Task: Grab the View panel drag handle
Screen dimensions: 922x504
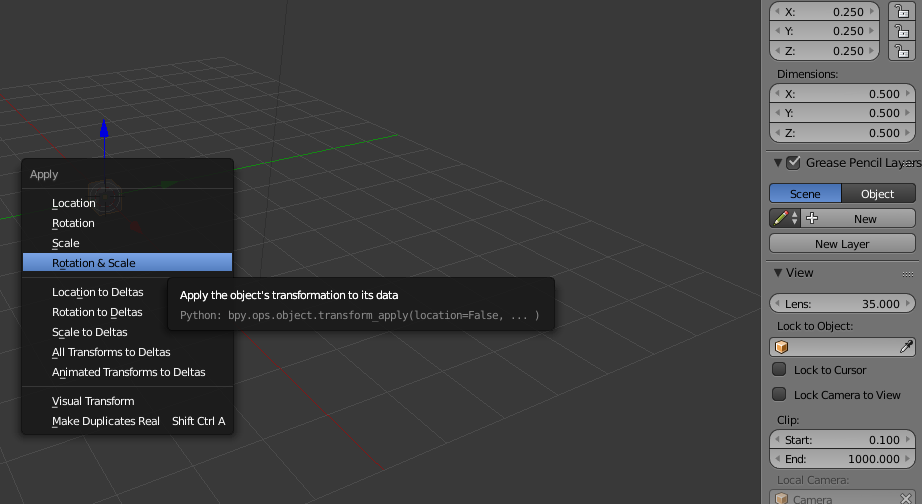Action: (x=908, y=273)
